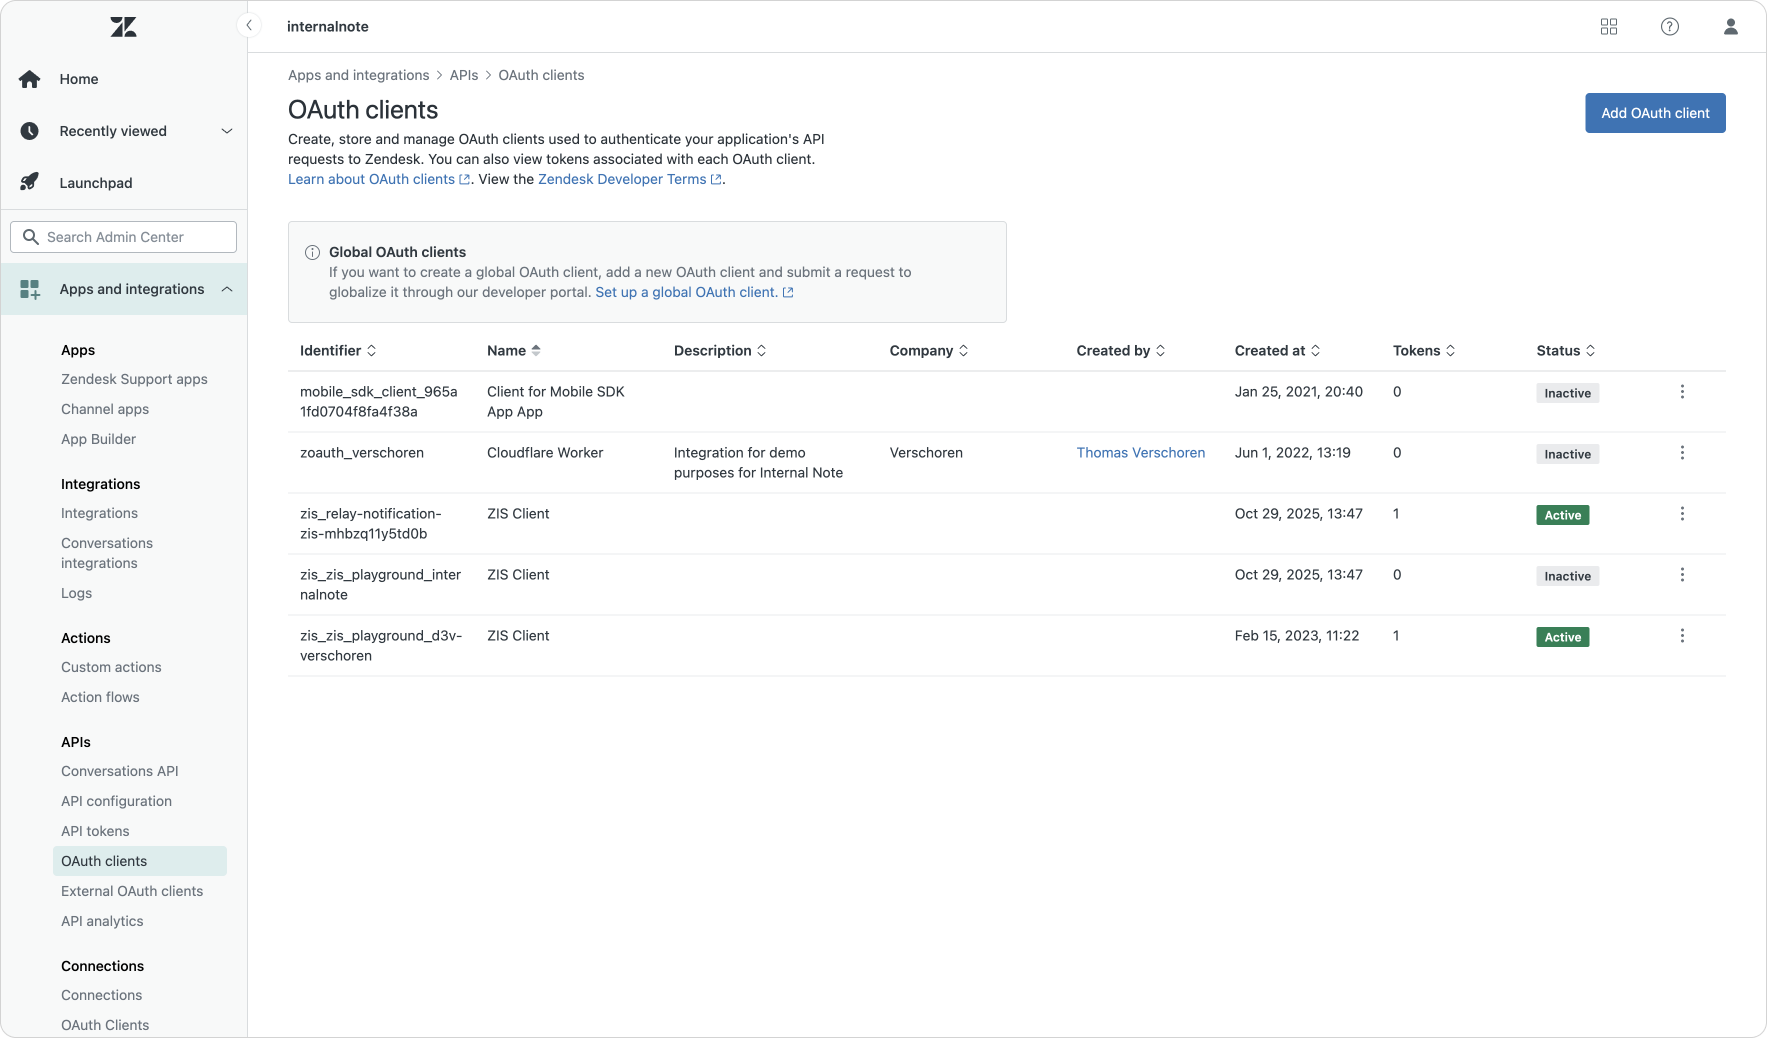Image resolution: width=1767 pixels, height=1038 pixels.
Task: Select OAuth clients under APIs
Action: 140,861
